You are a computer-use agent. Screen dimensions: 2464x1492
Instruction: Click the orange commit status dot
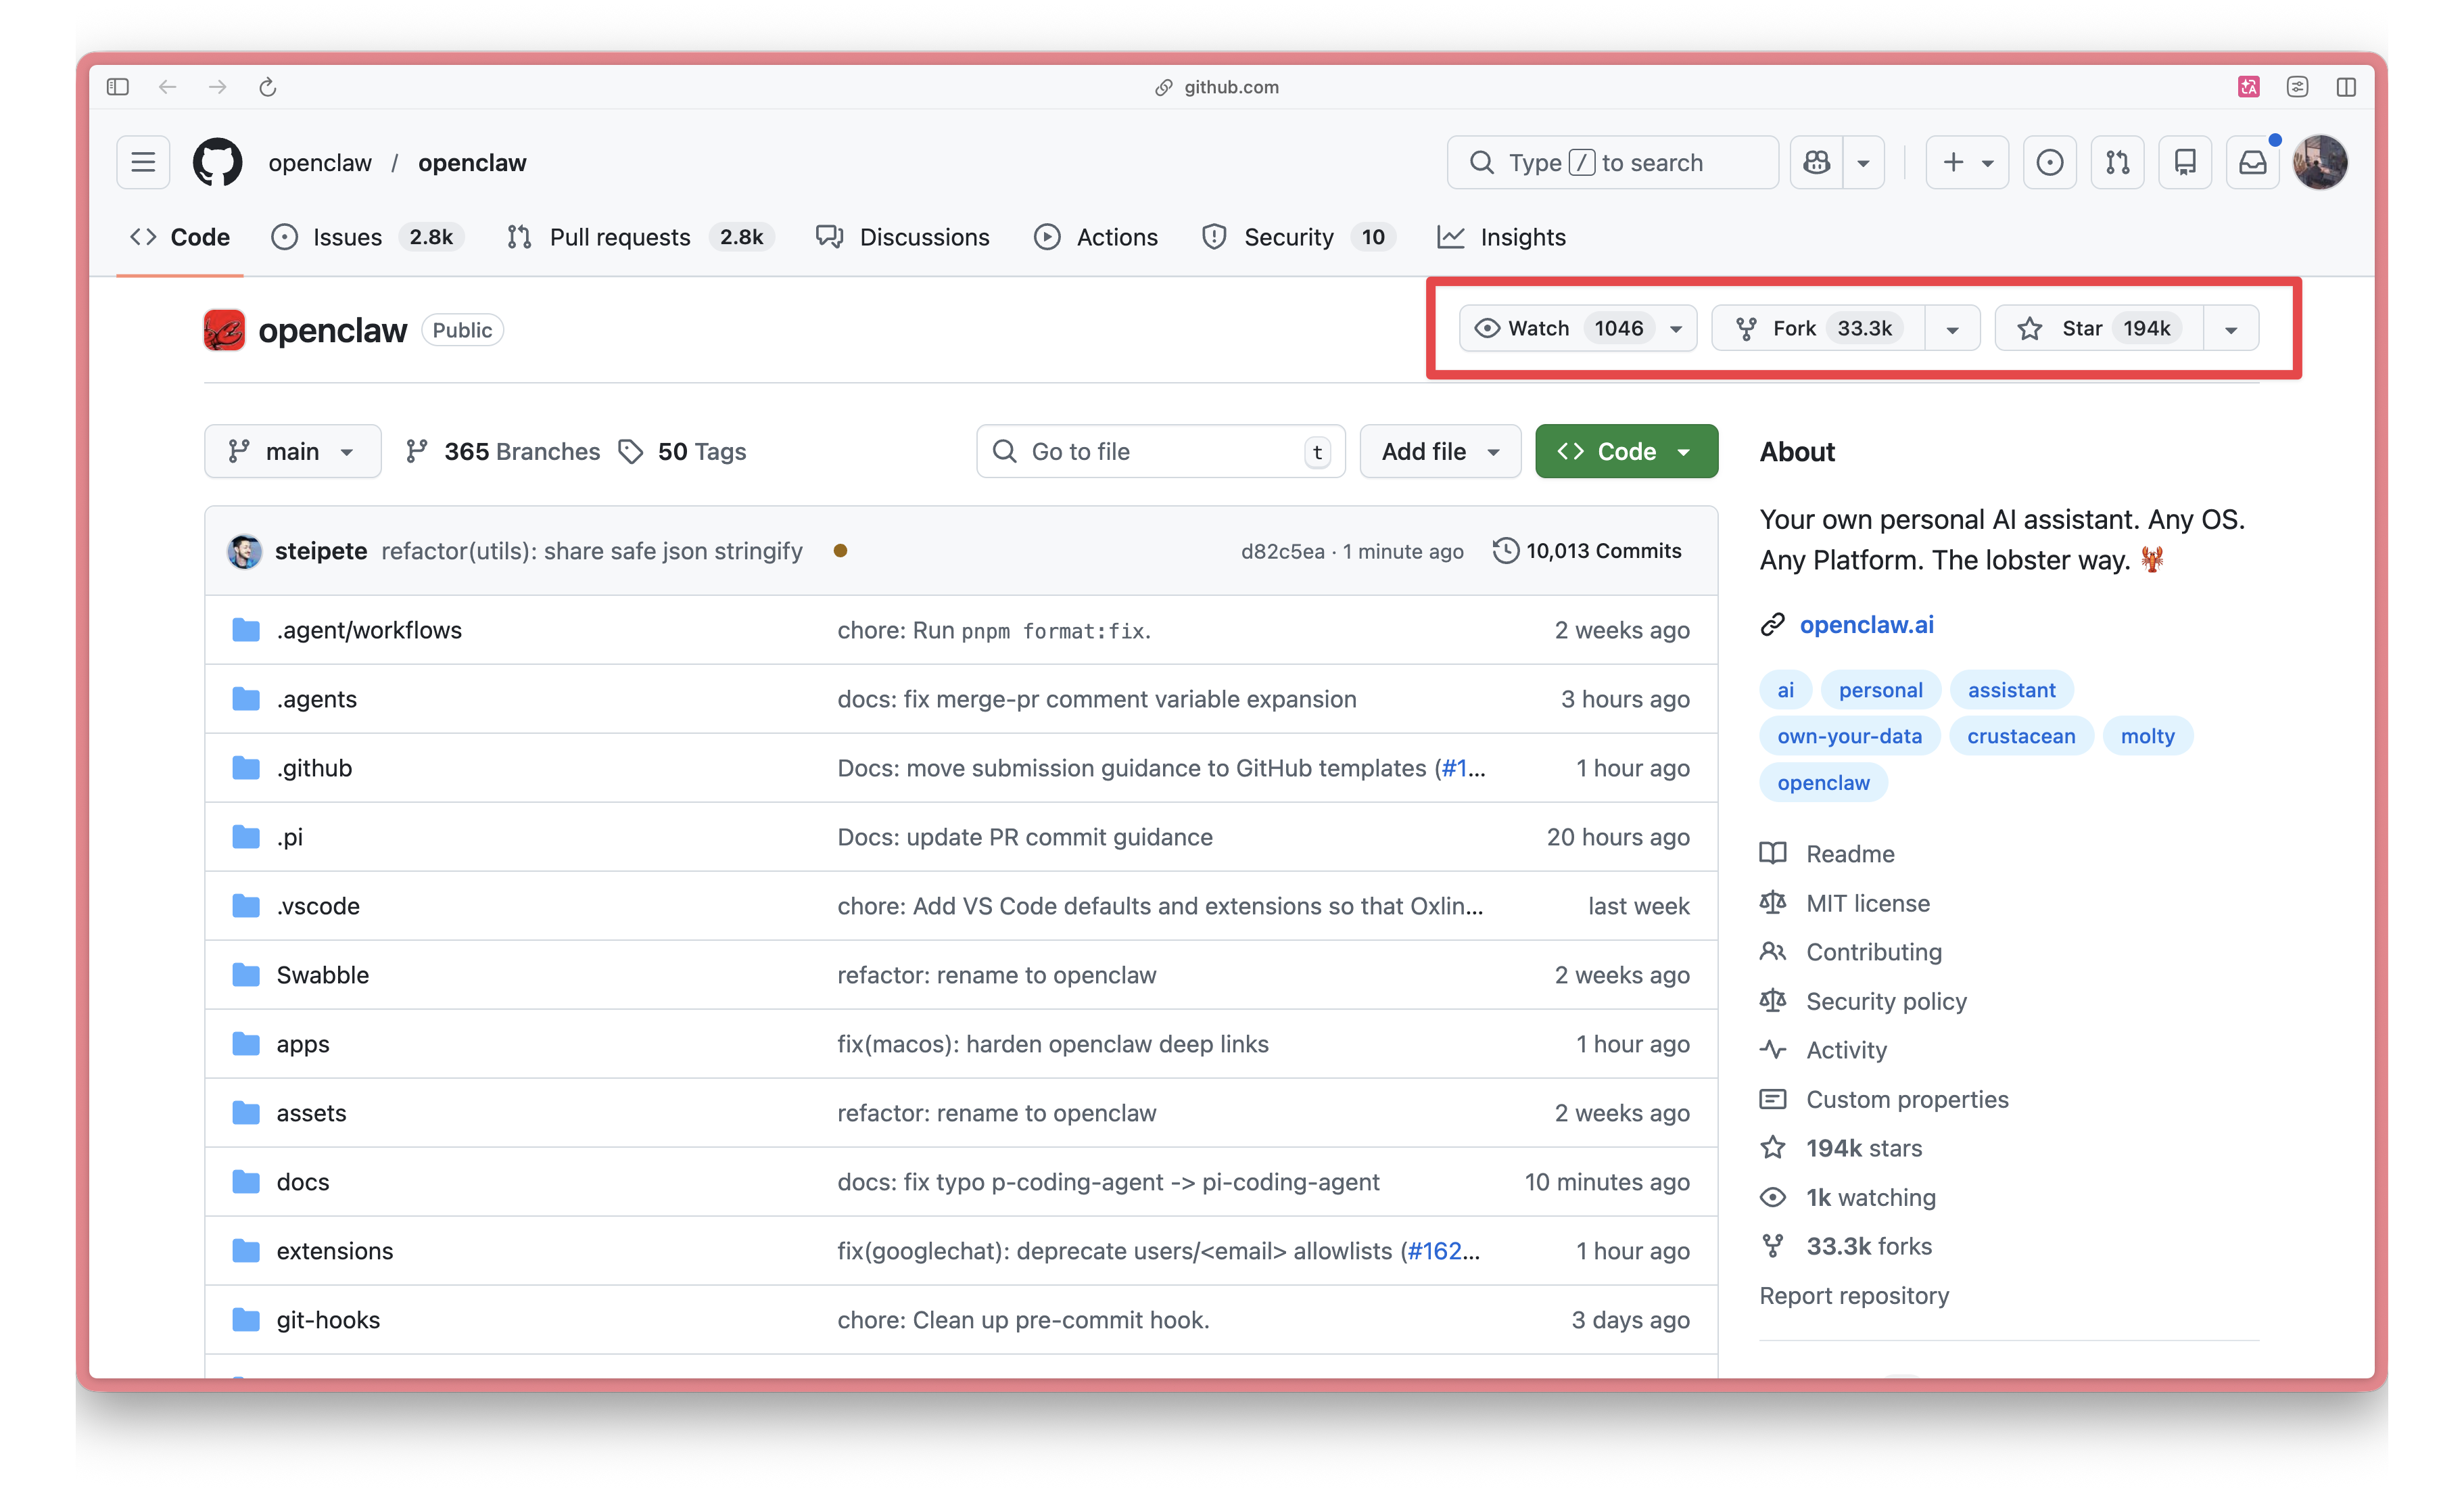point(841,551)
